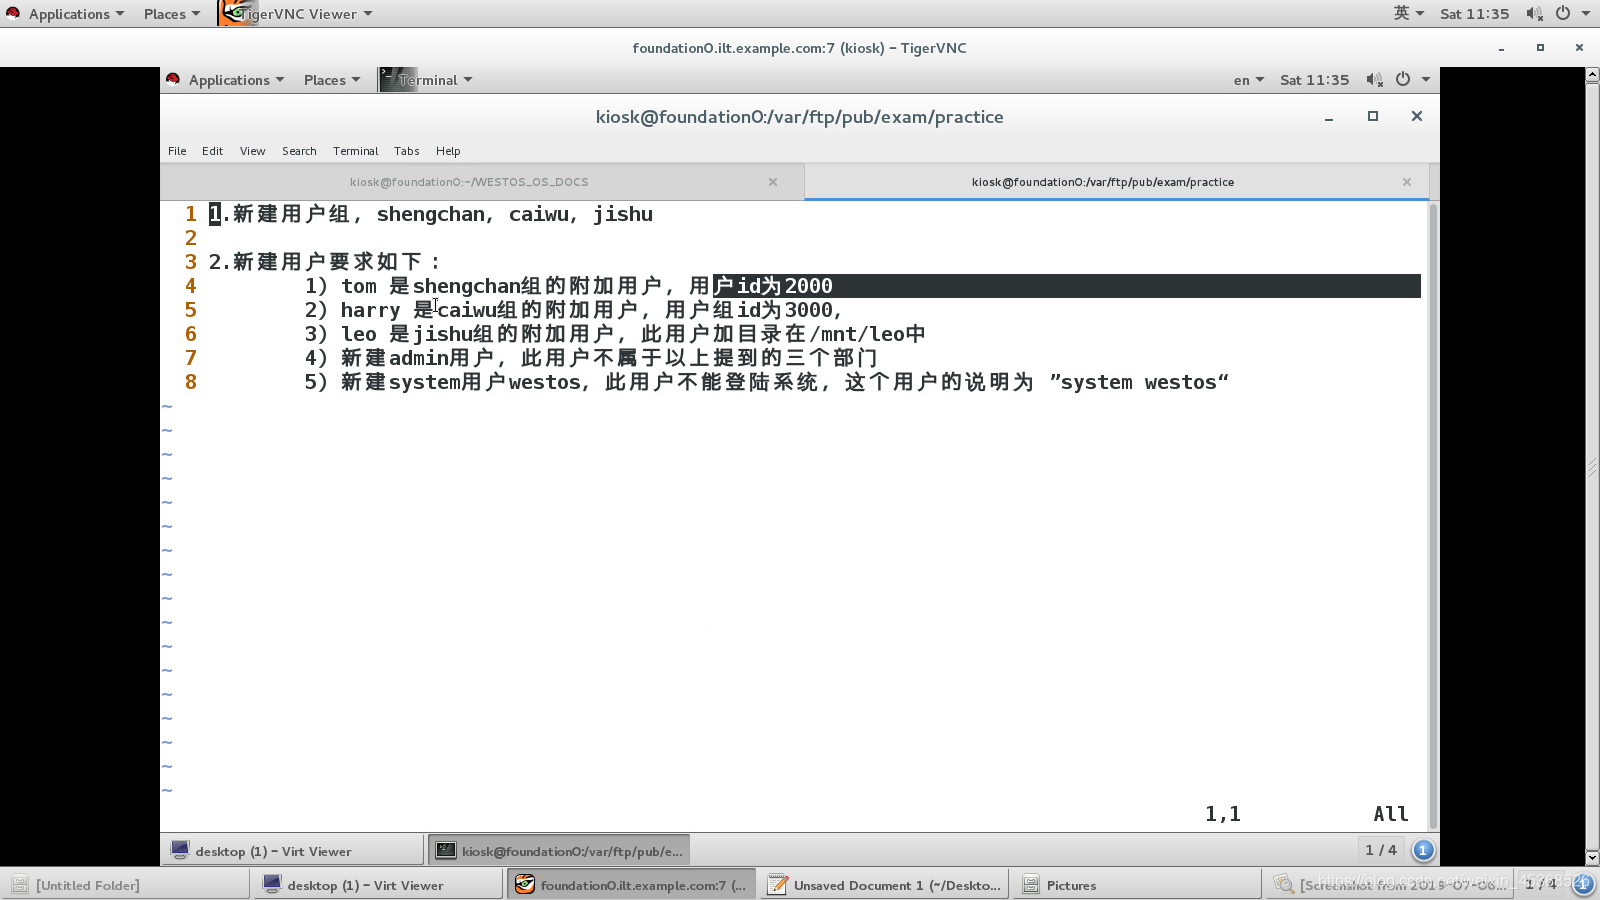This screenshot has height=900, width=1600.
Task: Select desktop (1) - Virt Viewer in inner taskbar
Action: pyautogui.click(x=292, y=851)
